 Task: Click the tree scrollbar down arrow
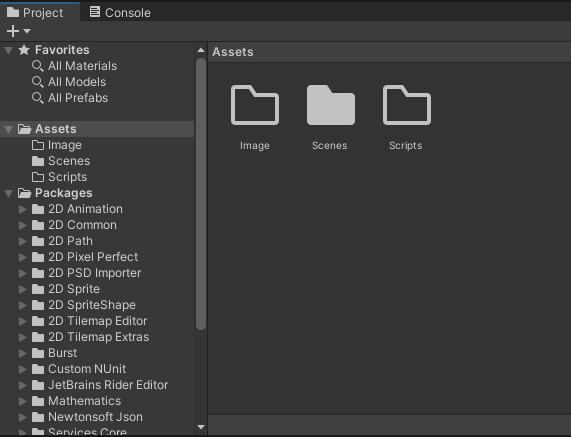201,427
